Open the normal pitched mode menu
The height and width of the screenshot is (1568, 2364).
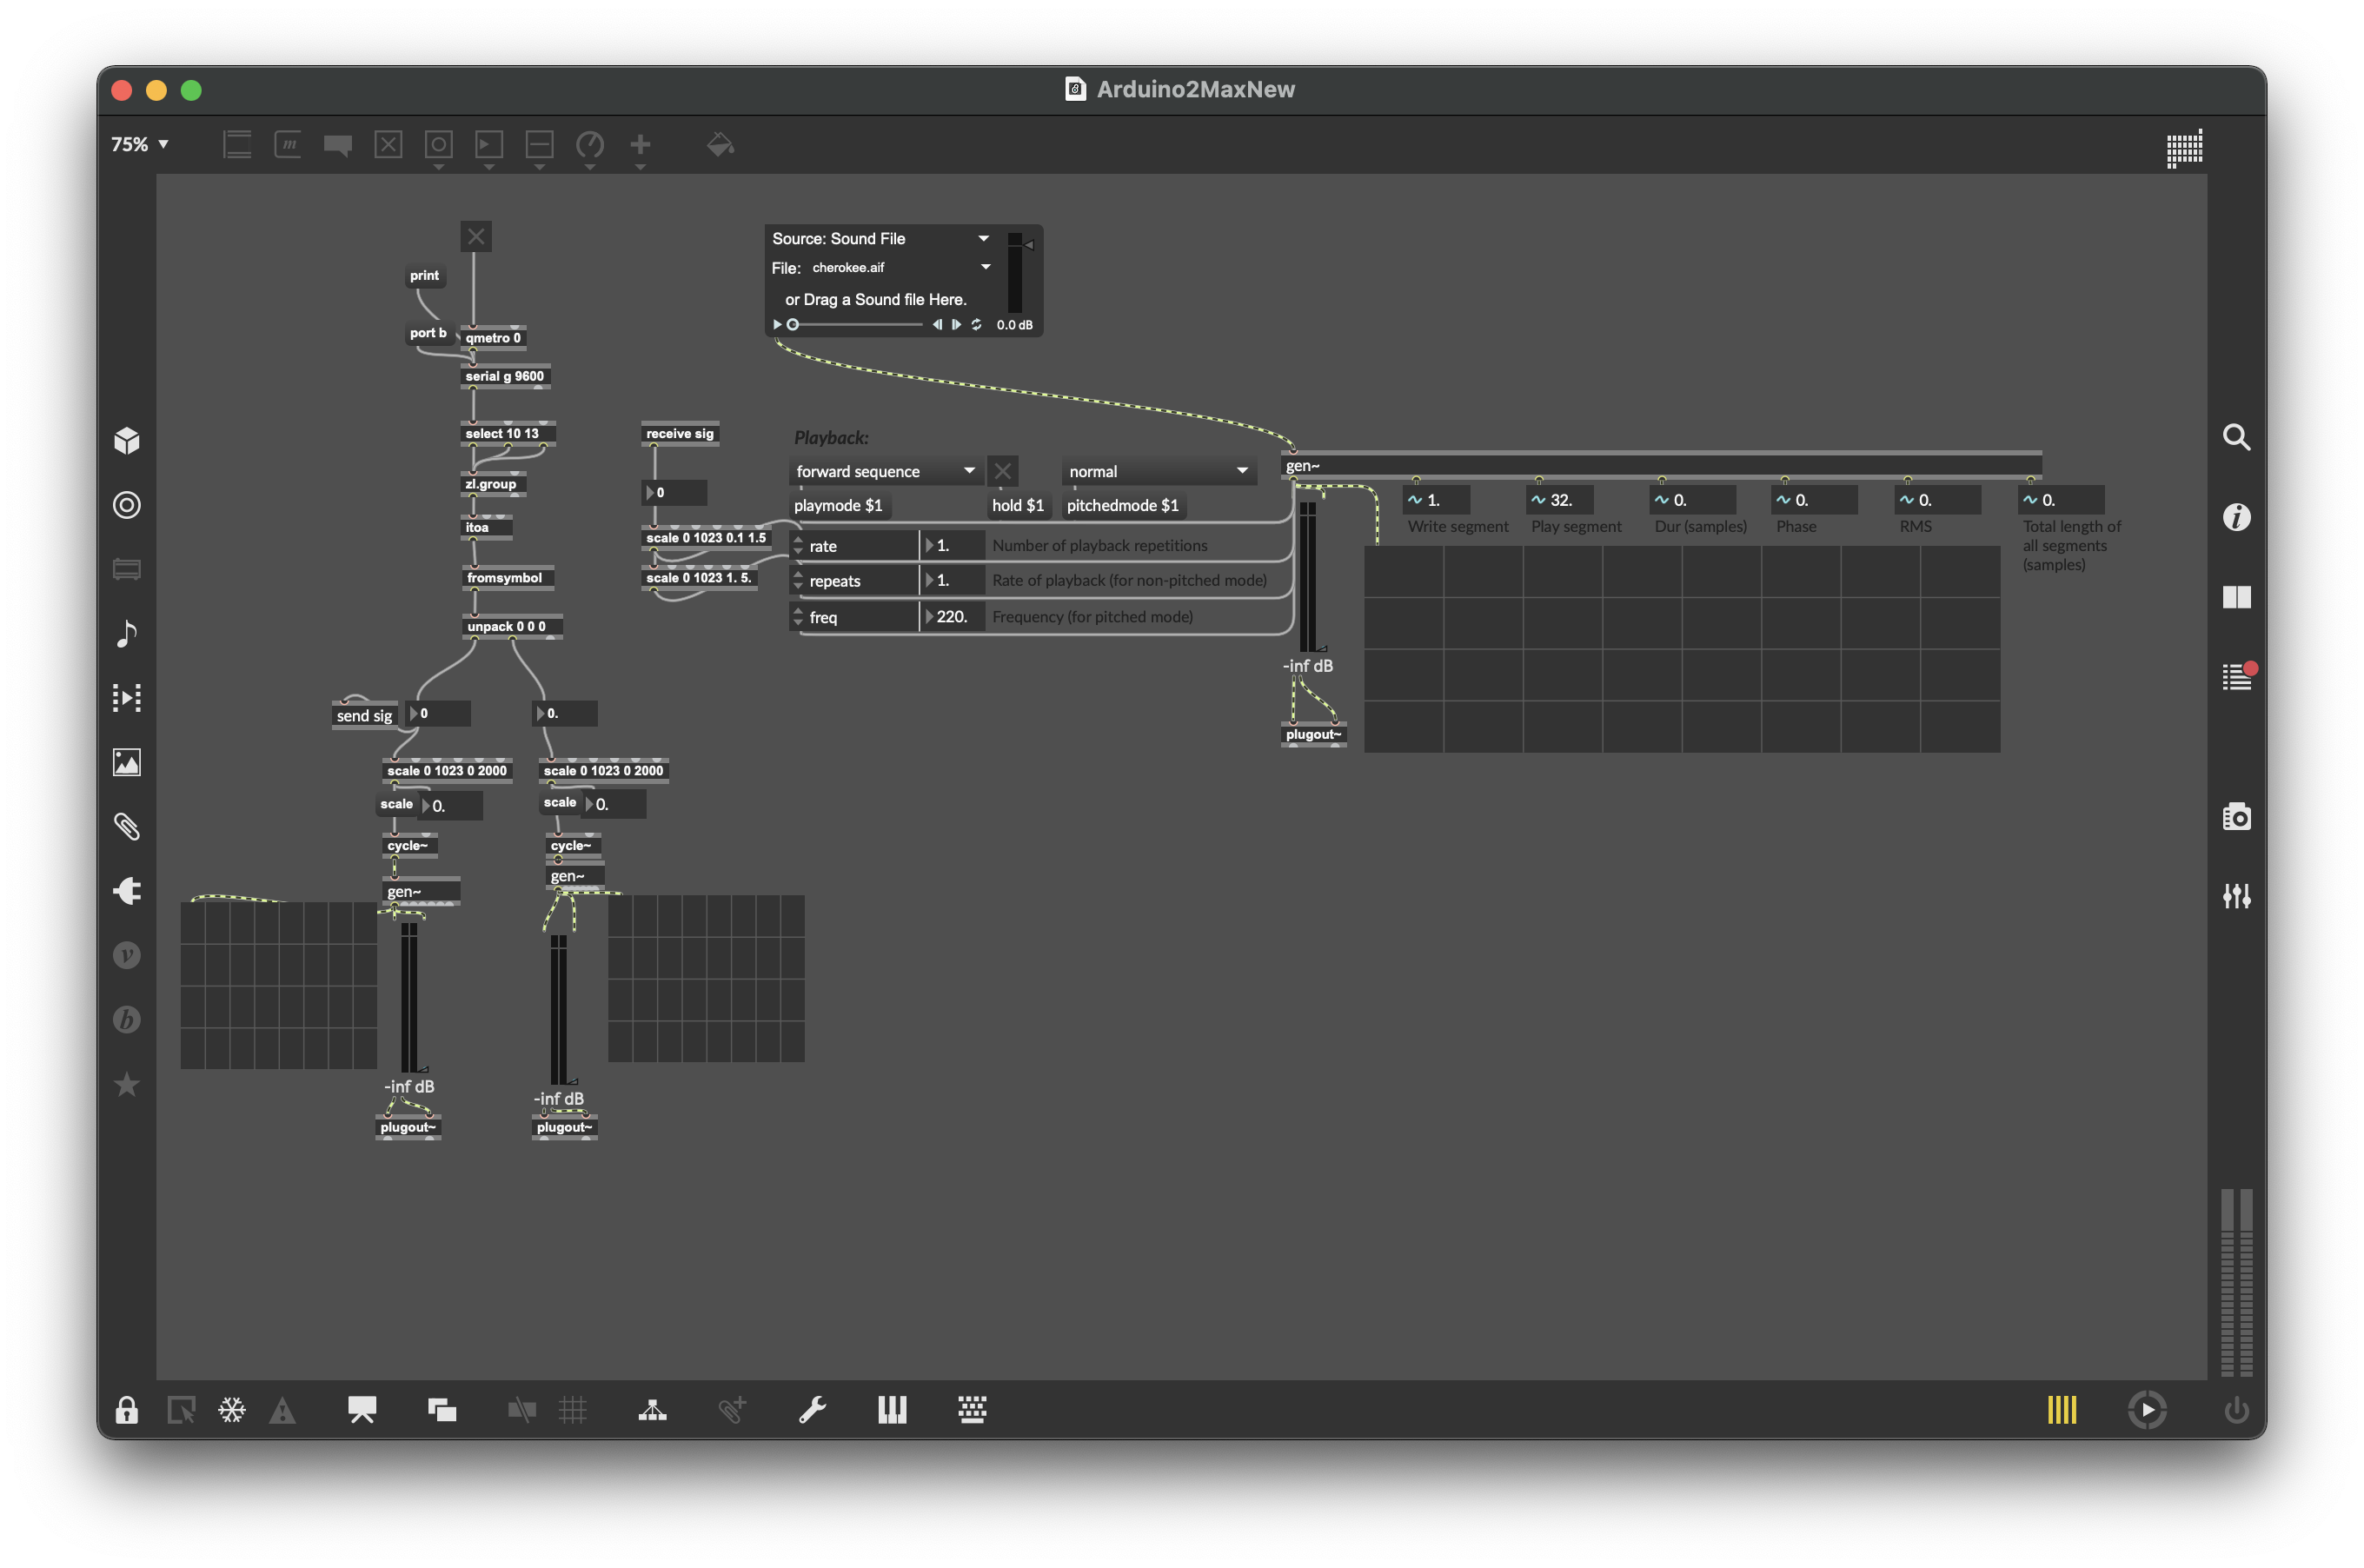pos(1158,471)
